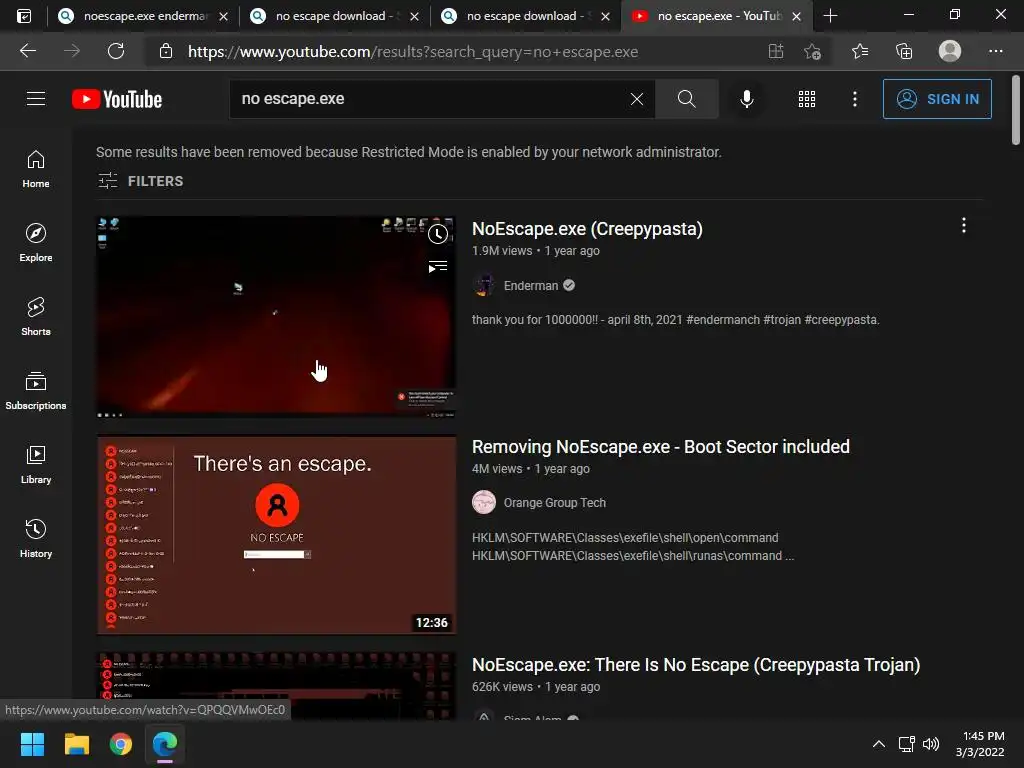Switch to the noescape.exe enderman tab
The width and height of the screenshot is (1024, 768).
(x=143, y=16)
